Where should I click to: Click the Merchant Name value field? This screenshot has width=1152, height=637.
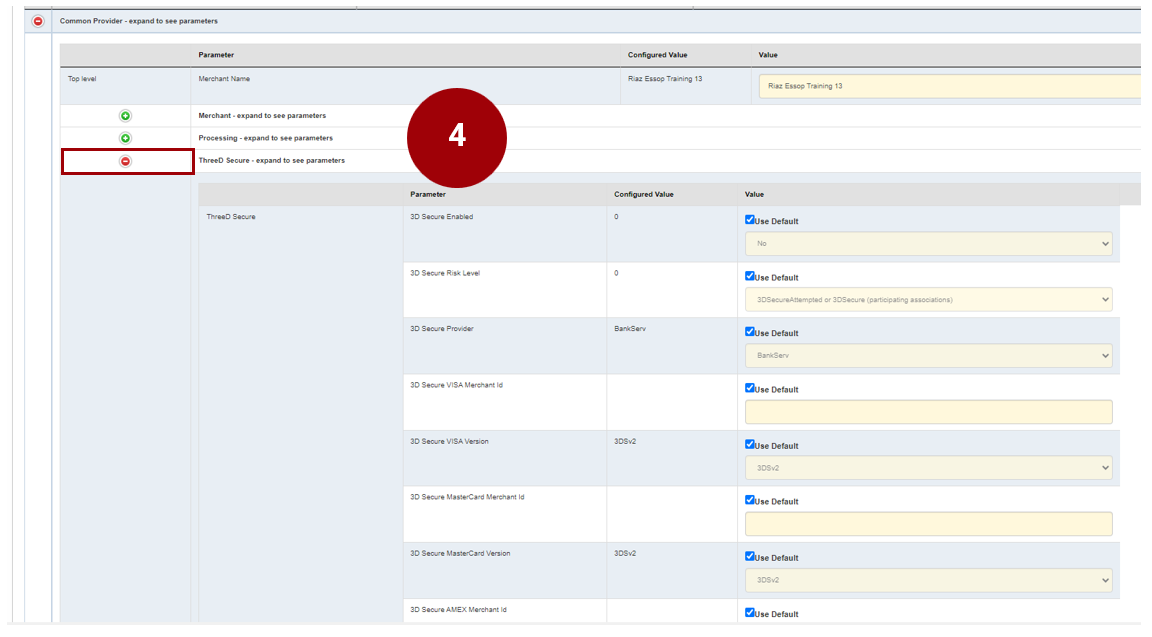coord(949,86)
